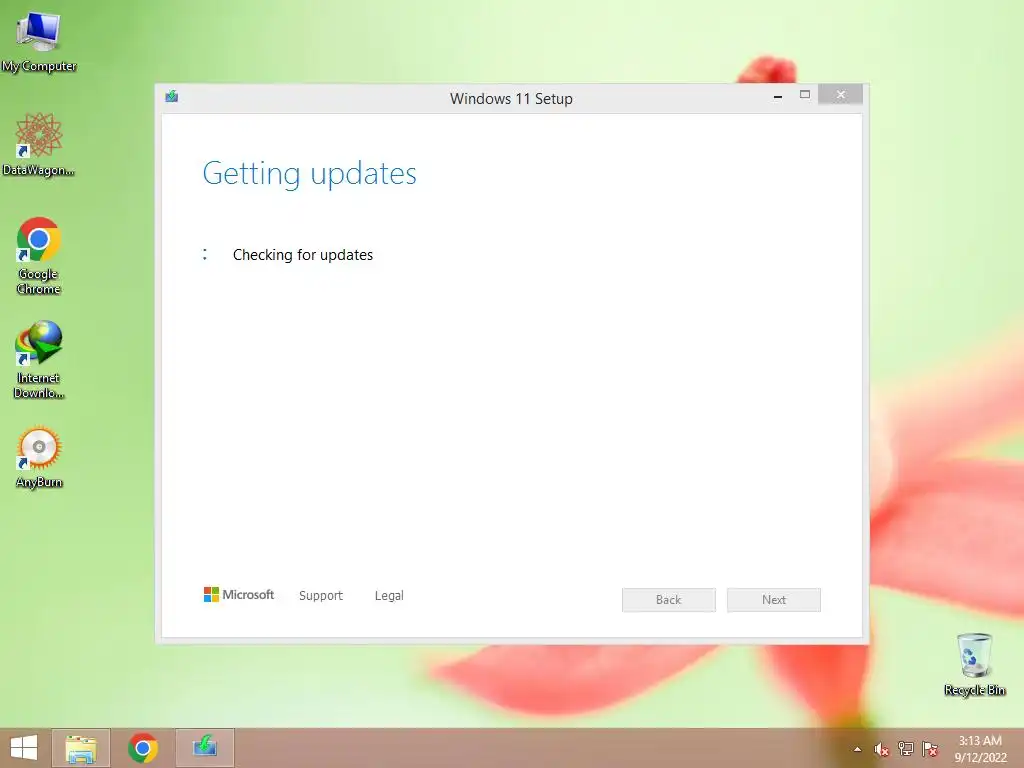Open Action Center flag icon
This screenshot has width=1024, height=768.
coord(930,749)
